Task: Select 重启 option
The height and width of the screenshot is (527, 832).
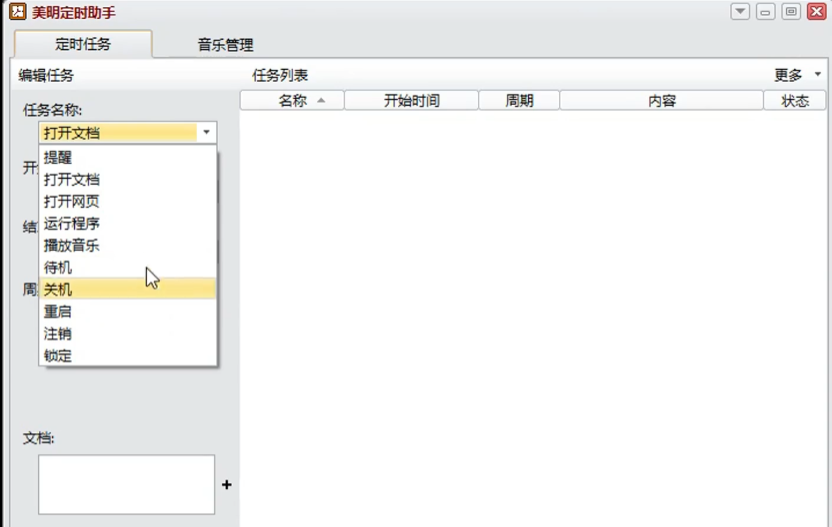Action: (128, 312)
